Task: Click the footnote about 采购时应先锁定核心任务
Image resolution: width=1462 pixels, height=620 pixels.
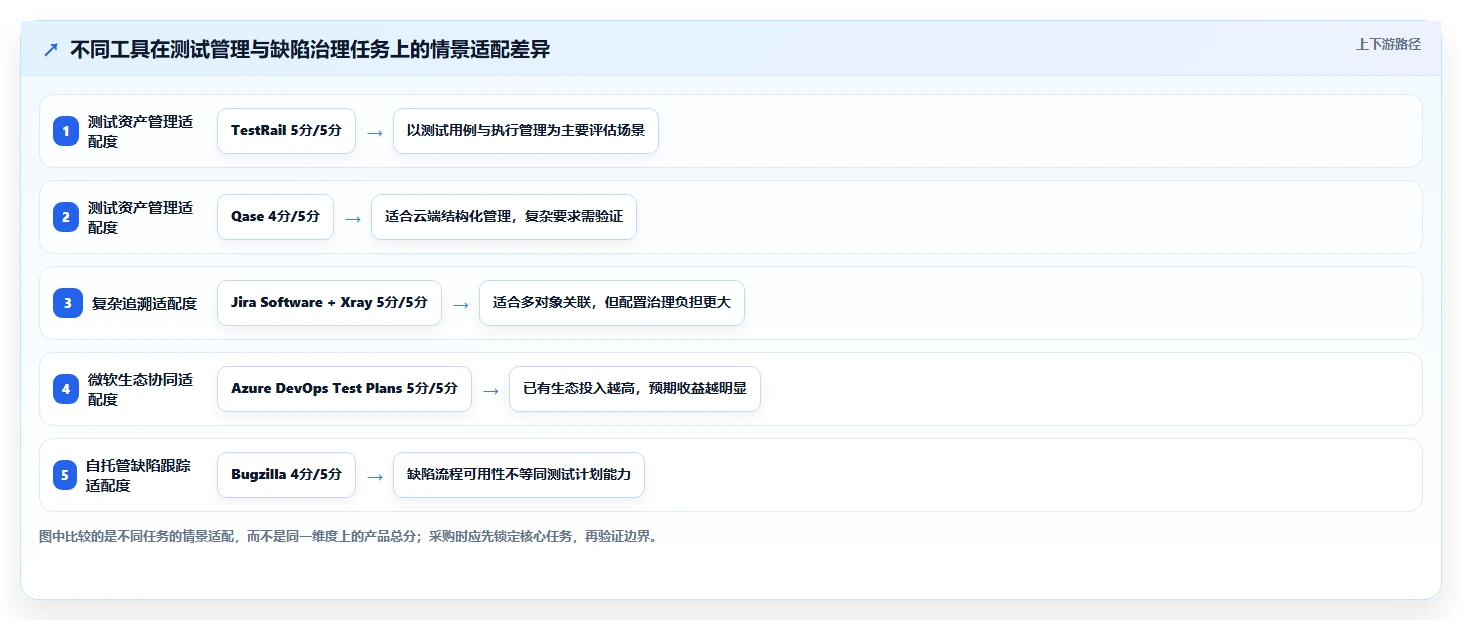Action: (x=348, y=537)
